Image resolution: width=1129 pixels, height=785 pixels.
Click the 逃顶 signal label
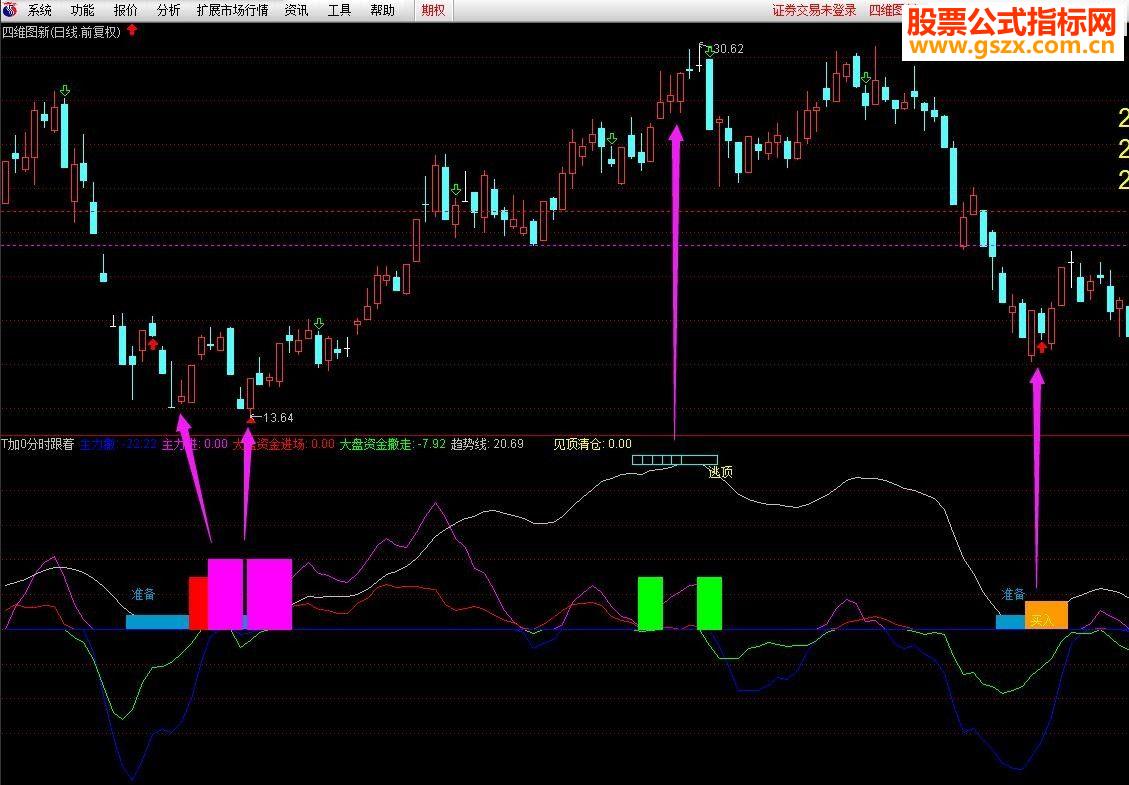point(721,472)
